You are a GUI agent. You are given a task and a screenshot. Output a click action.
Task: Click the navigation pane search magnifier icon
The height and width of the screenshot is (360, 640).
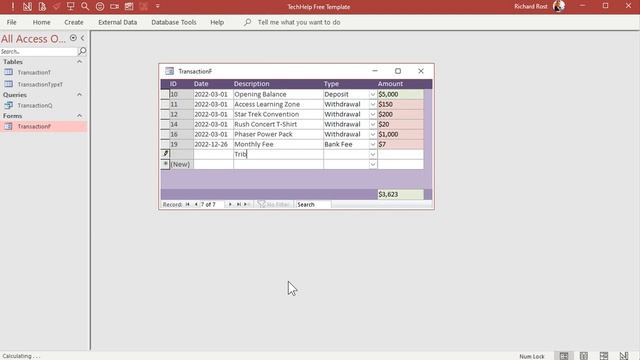pyautogui.click(x=82, y=51)
